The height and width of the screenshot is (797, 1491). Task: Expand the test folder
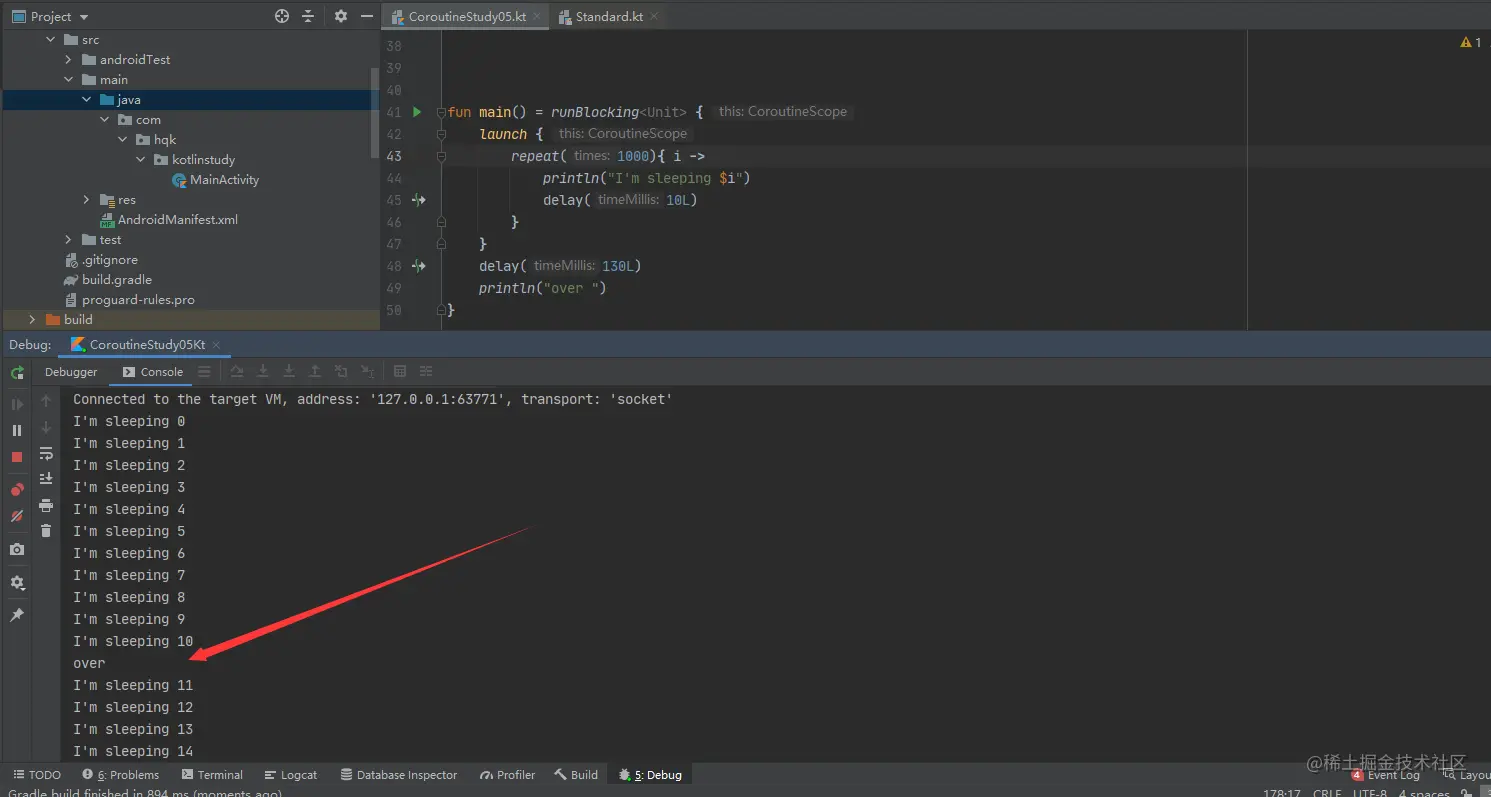pyautogui.click(x=68, y=240)
